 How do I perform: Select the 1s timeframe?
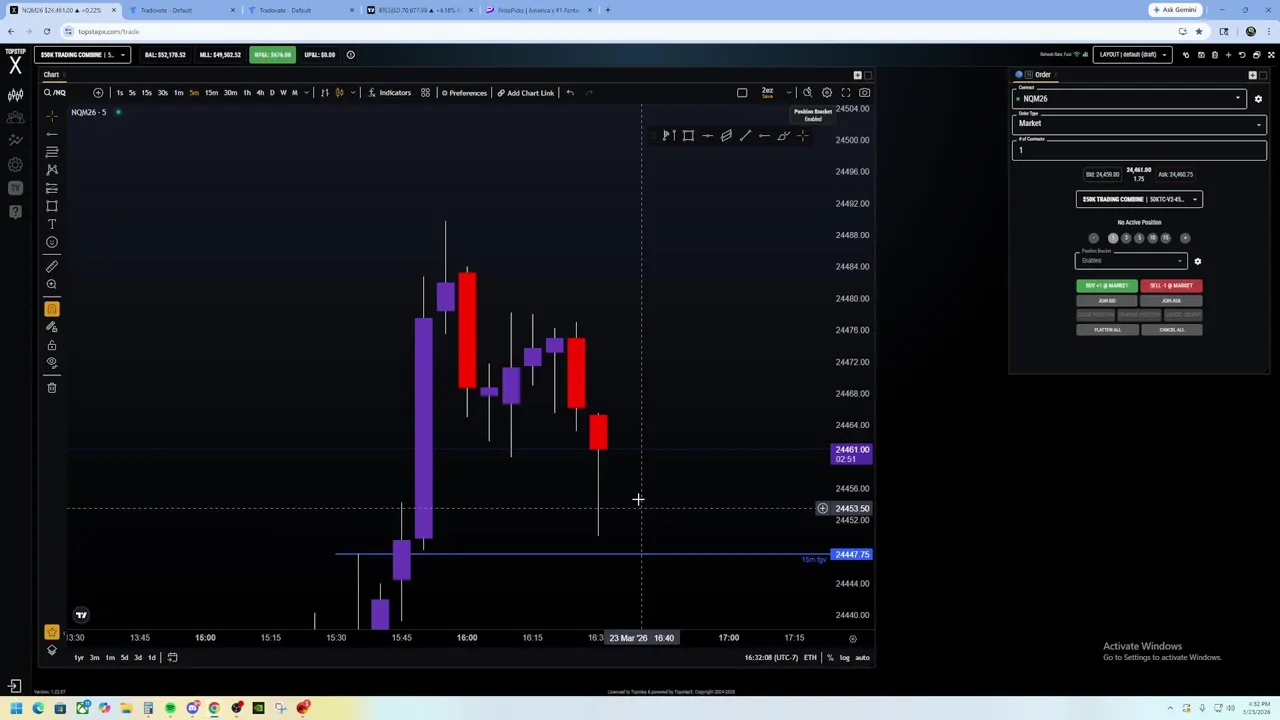119,93
